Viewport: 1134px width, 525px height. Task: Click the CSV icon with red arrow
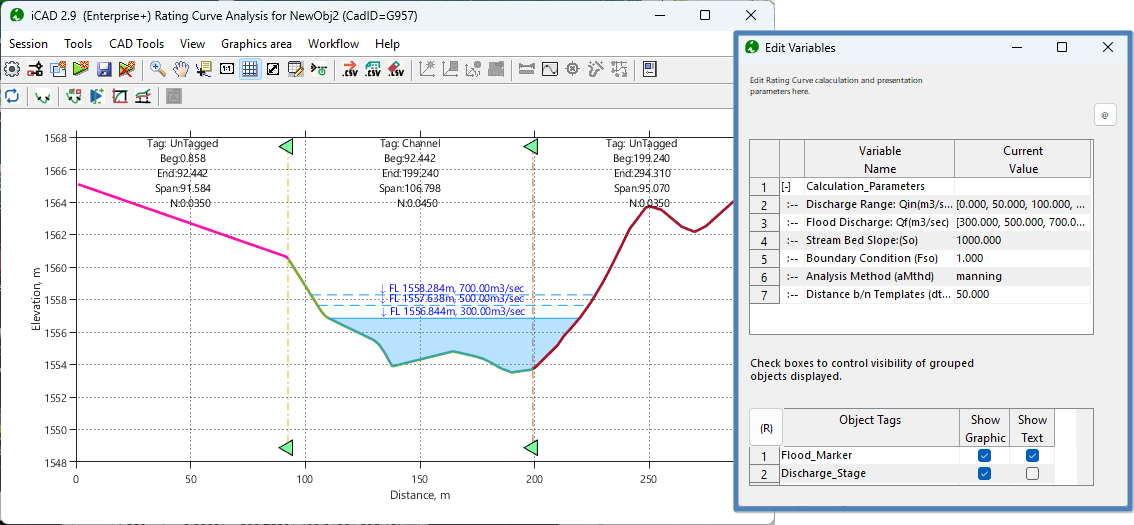(x=350, y=69)
